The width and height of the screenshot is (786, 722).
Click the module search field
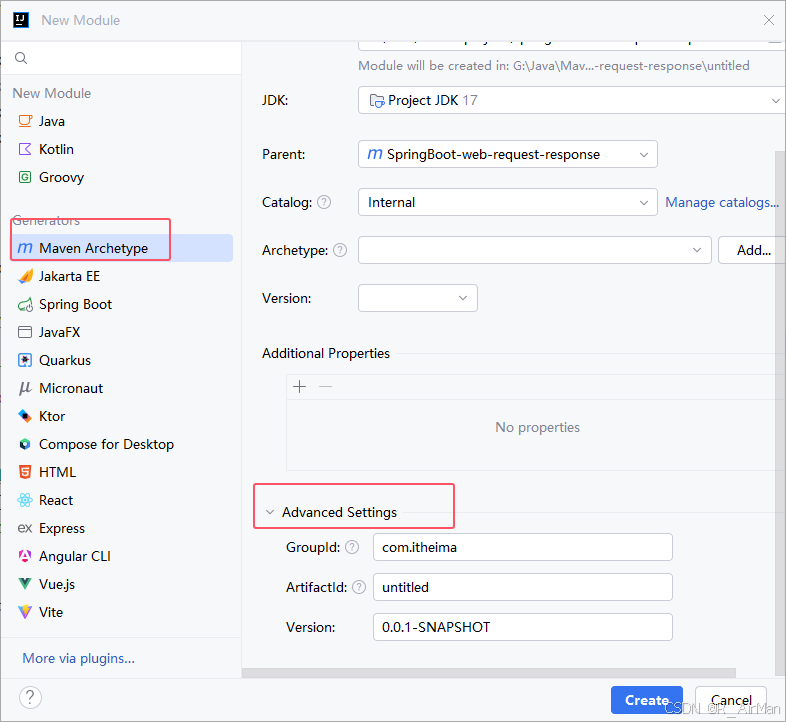[x=121, y=58]
